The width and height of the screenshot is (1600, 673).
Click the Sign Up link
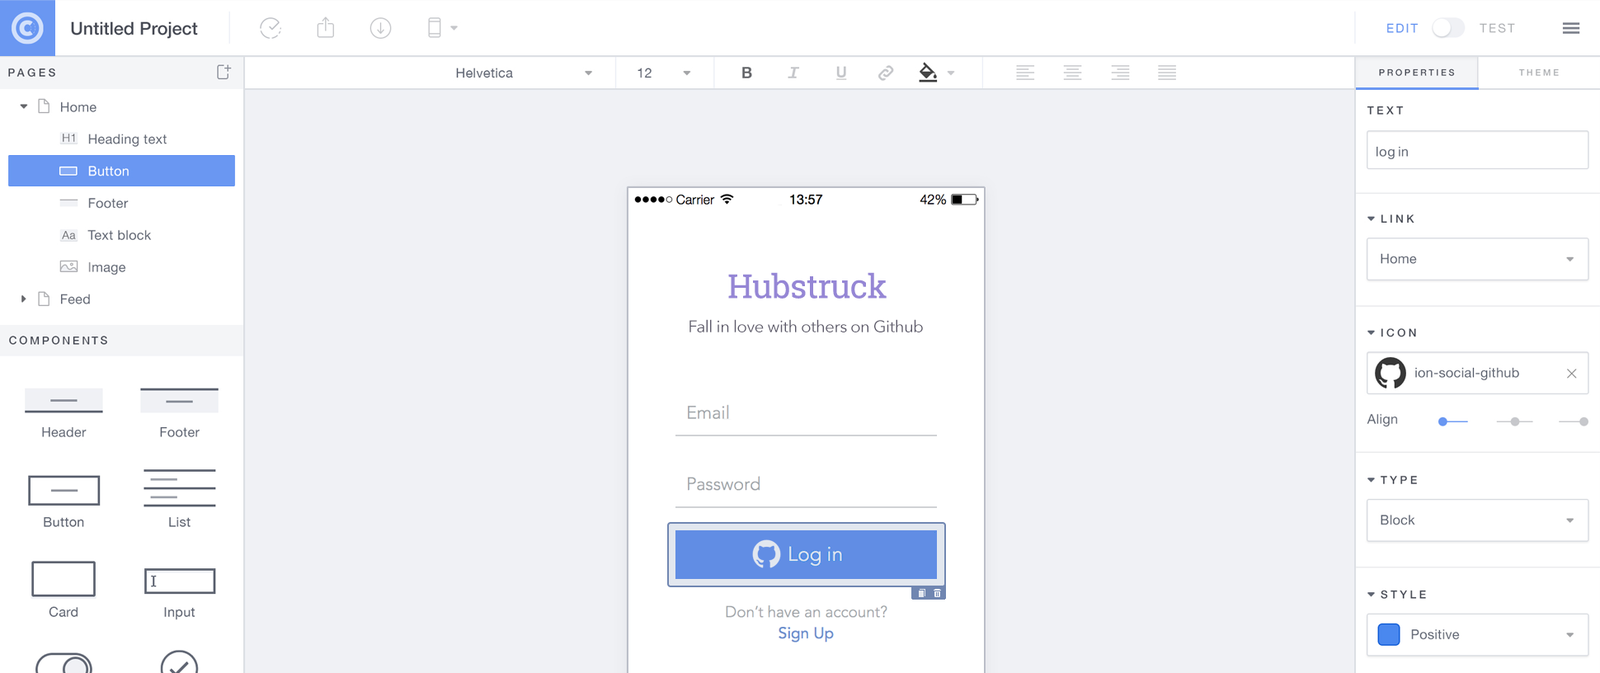point(806,633)
